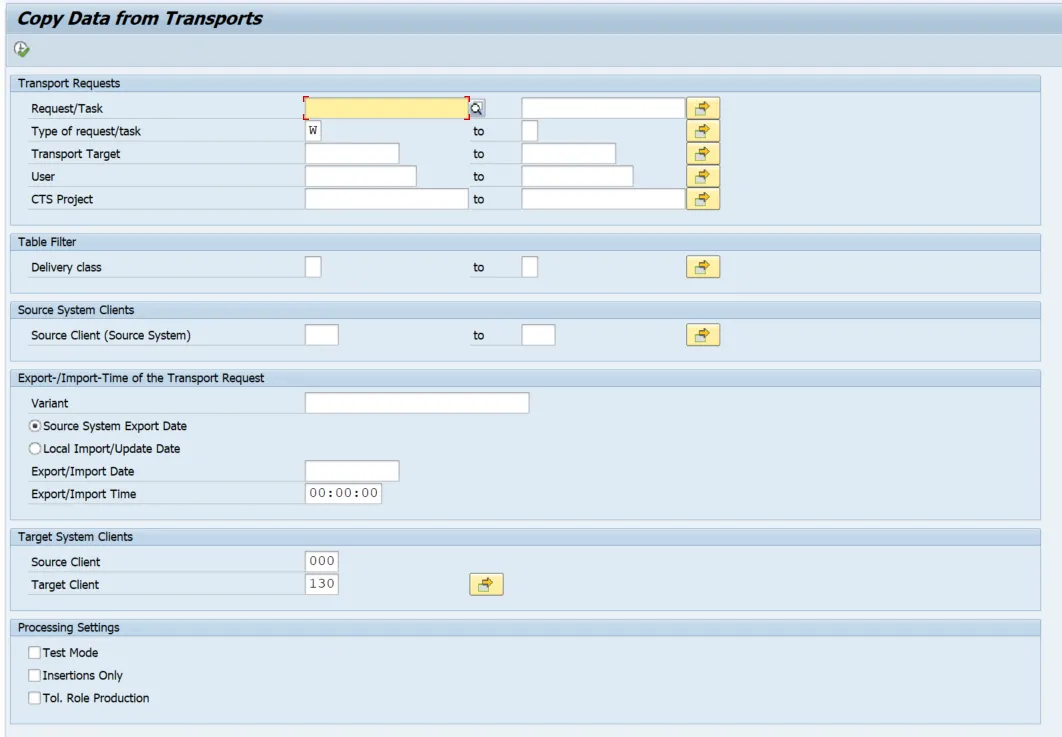1062x737 pixels.
Task: Click the Execute clock icon in toolbar
Action: tap(22, 49)
